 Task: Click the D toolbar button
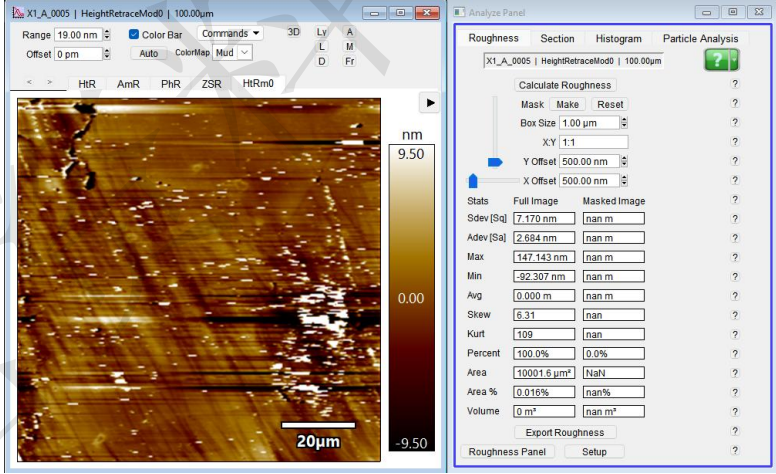point(322,61)
